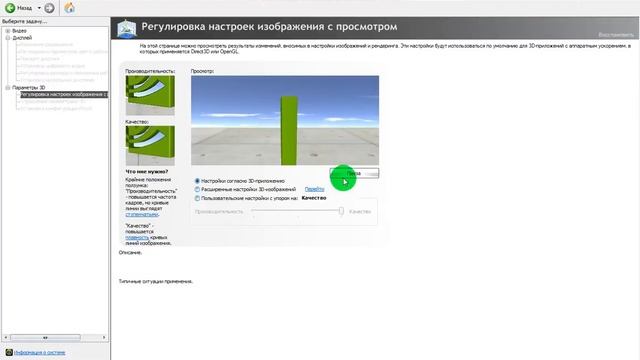Screen dimensions: 640x360
Task: Expand the Видео tree node
Action: pyautogui.click(x=7, y=31)
